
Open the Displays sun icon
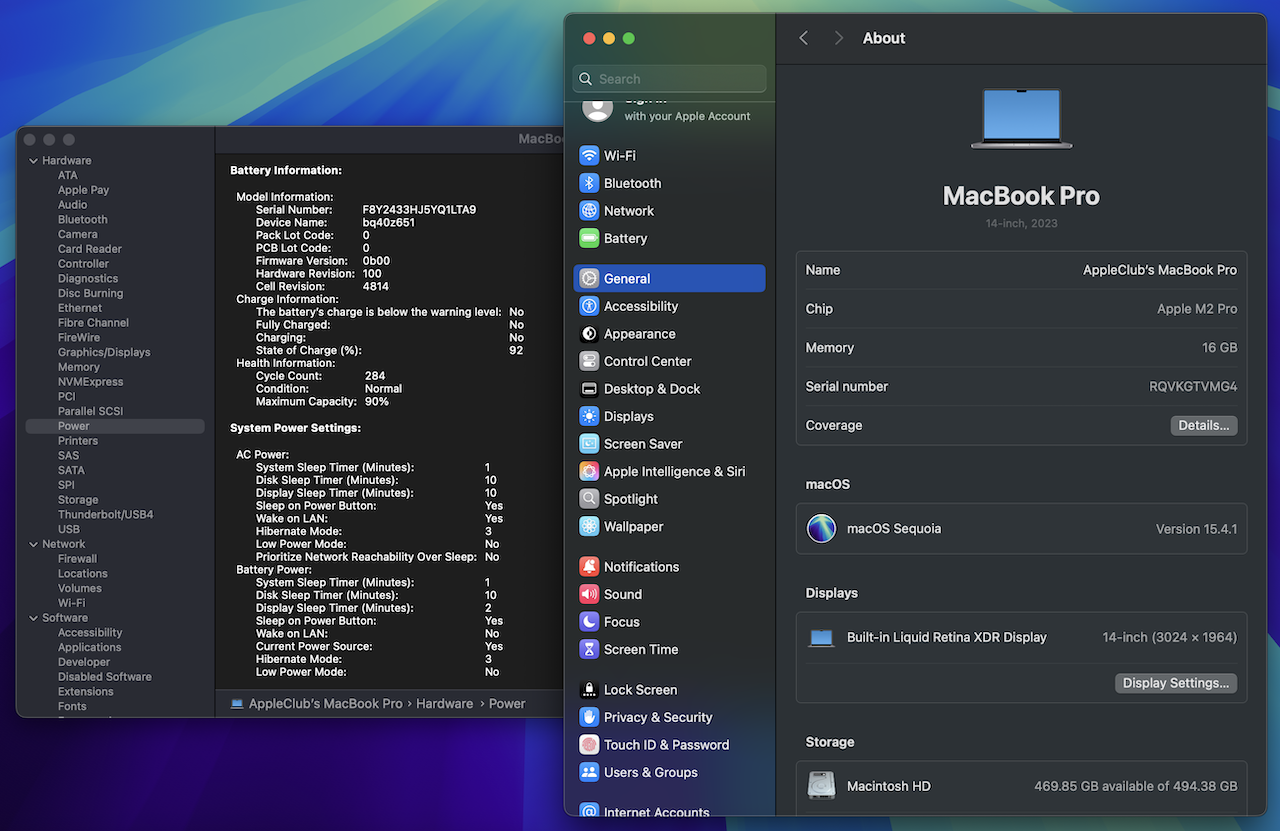[x=589, y=416]
